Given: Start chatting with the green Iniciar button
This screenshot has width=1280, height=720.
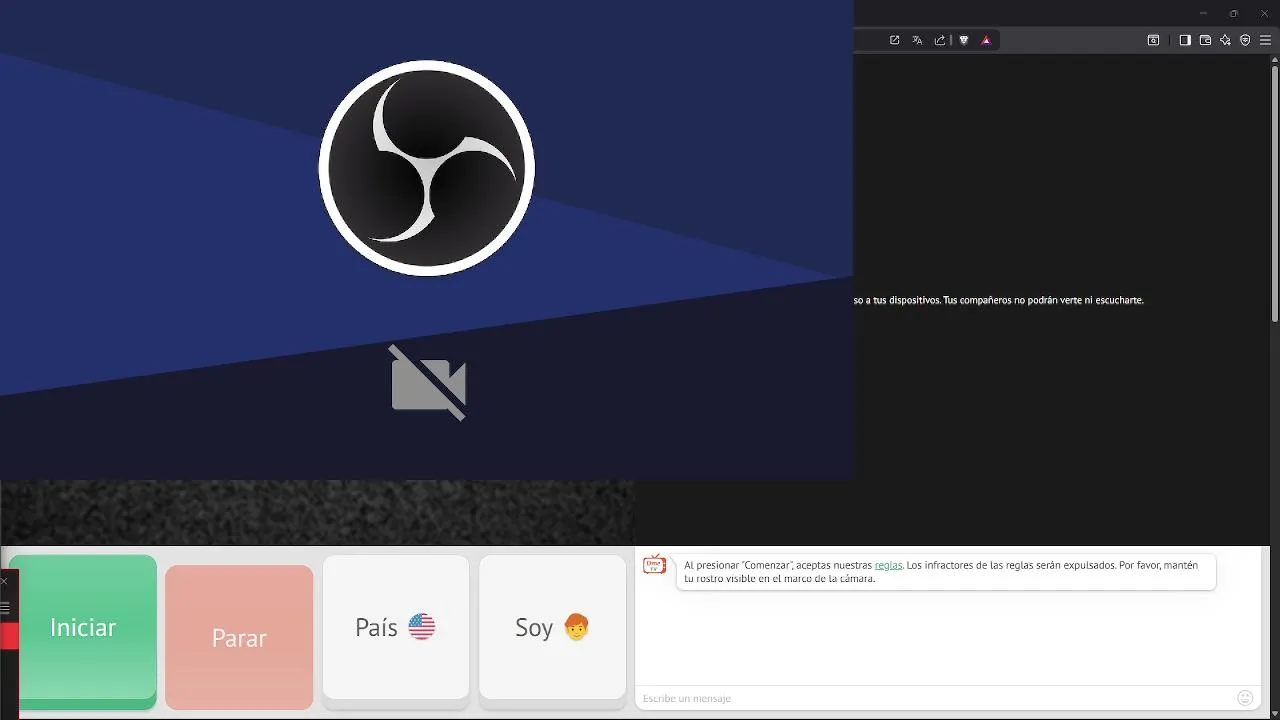Looking at the screenshot, I should point(83,632).
